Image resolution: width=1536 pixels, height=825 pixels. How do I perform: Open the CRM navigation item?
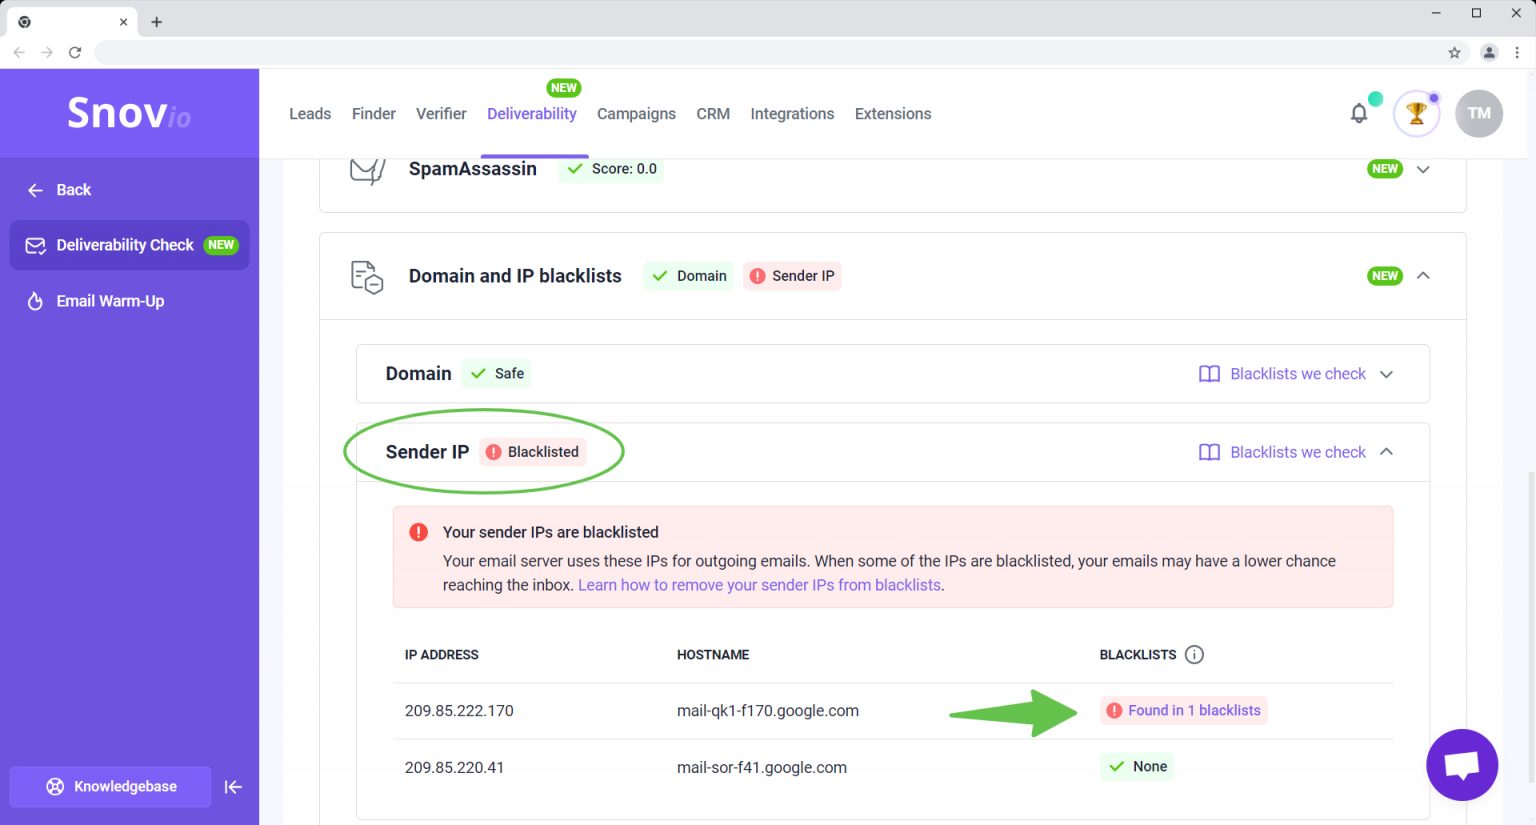tap(713, 113)
